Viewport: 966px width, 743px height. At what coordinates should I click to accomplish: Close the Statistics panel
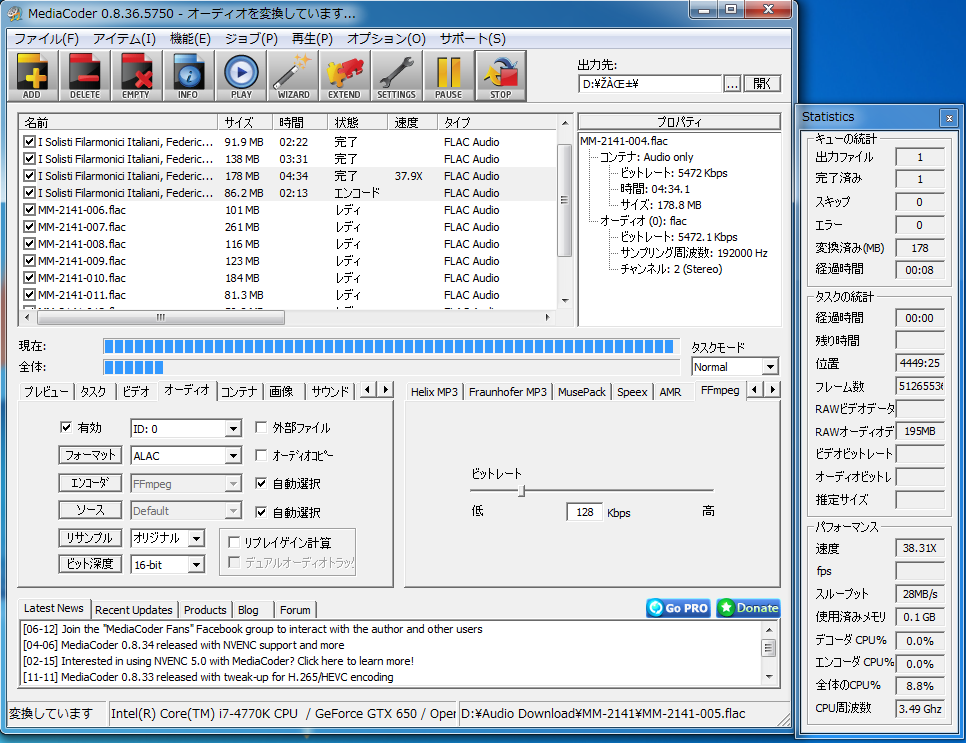pos(949,117)
